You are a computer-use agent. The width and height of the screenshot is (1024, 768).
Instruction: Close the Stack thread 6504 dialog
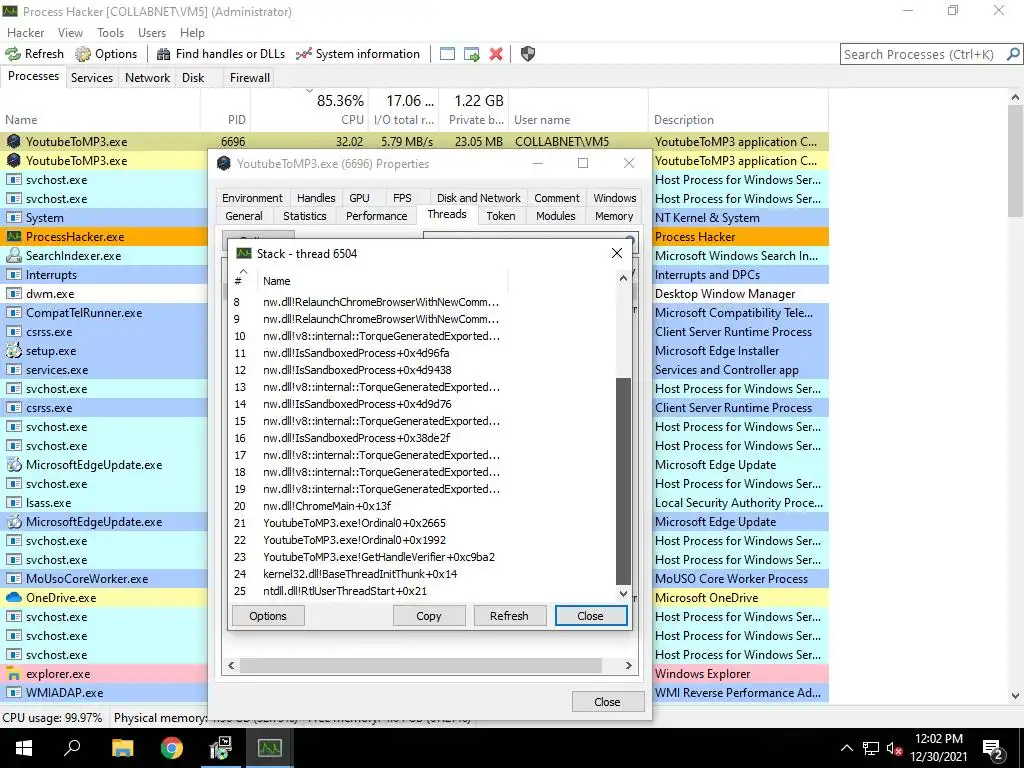(616, 253)
